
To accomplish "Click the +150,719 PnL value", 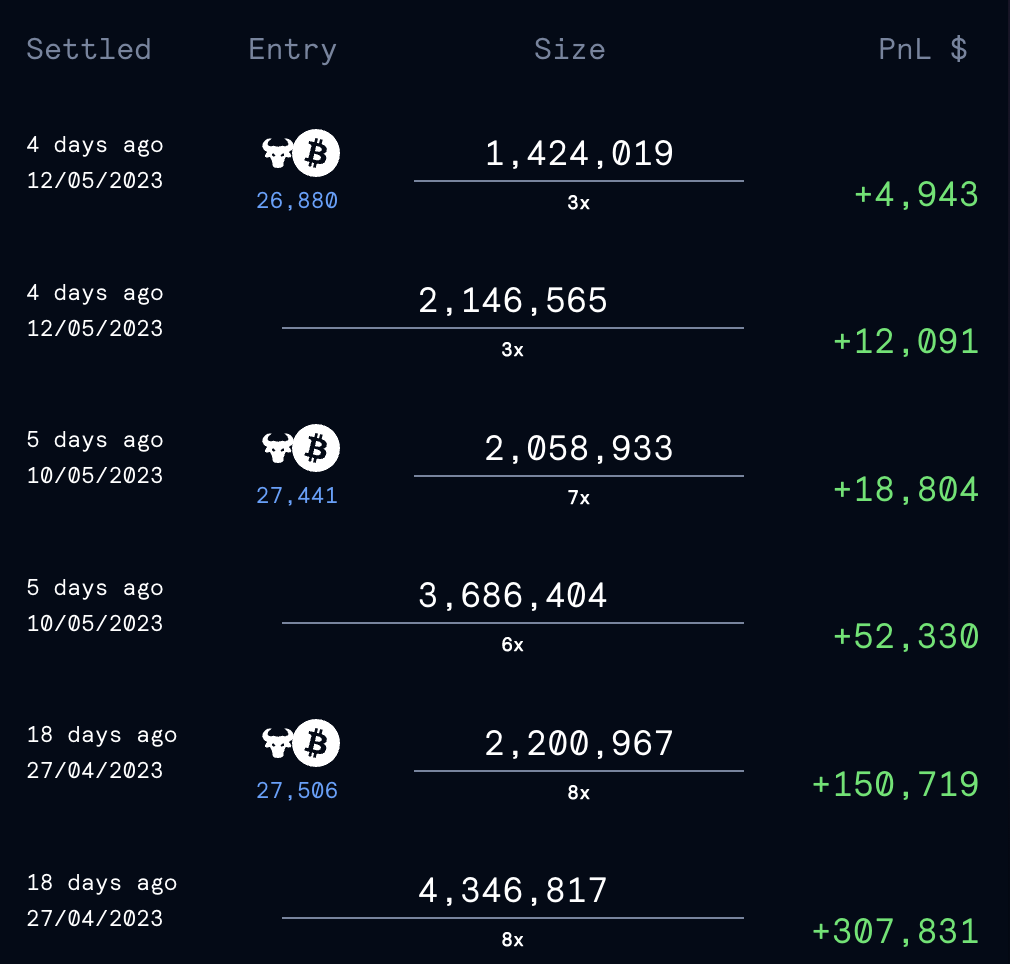I will coord(895,785).
